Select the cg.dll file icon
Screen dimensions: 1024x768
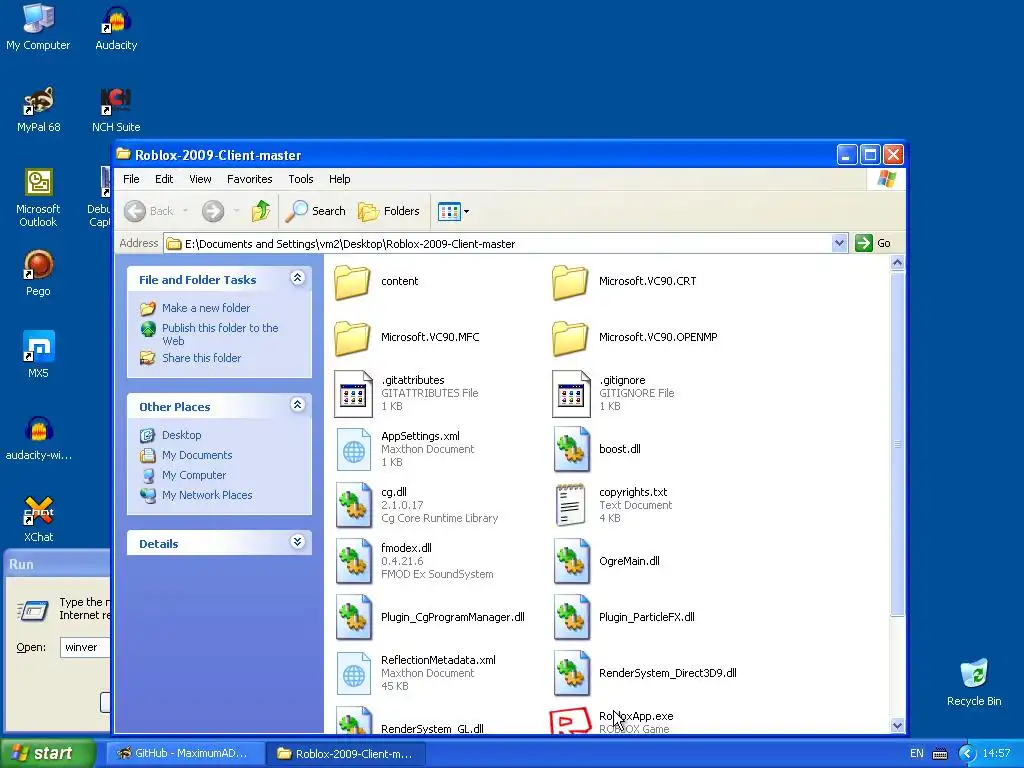click(353, 505)
